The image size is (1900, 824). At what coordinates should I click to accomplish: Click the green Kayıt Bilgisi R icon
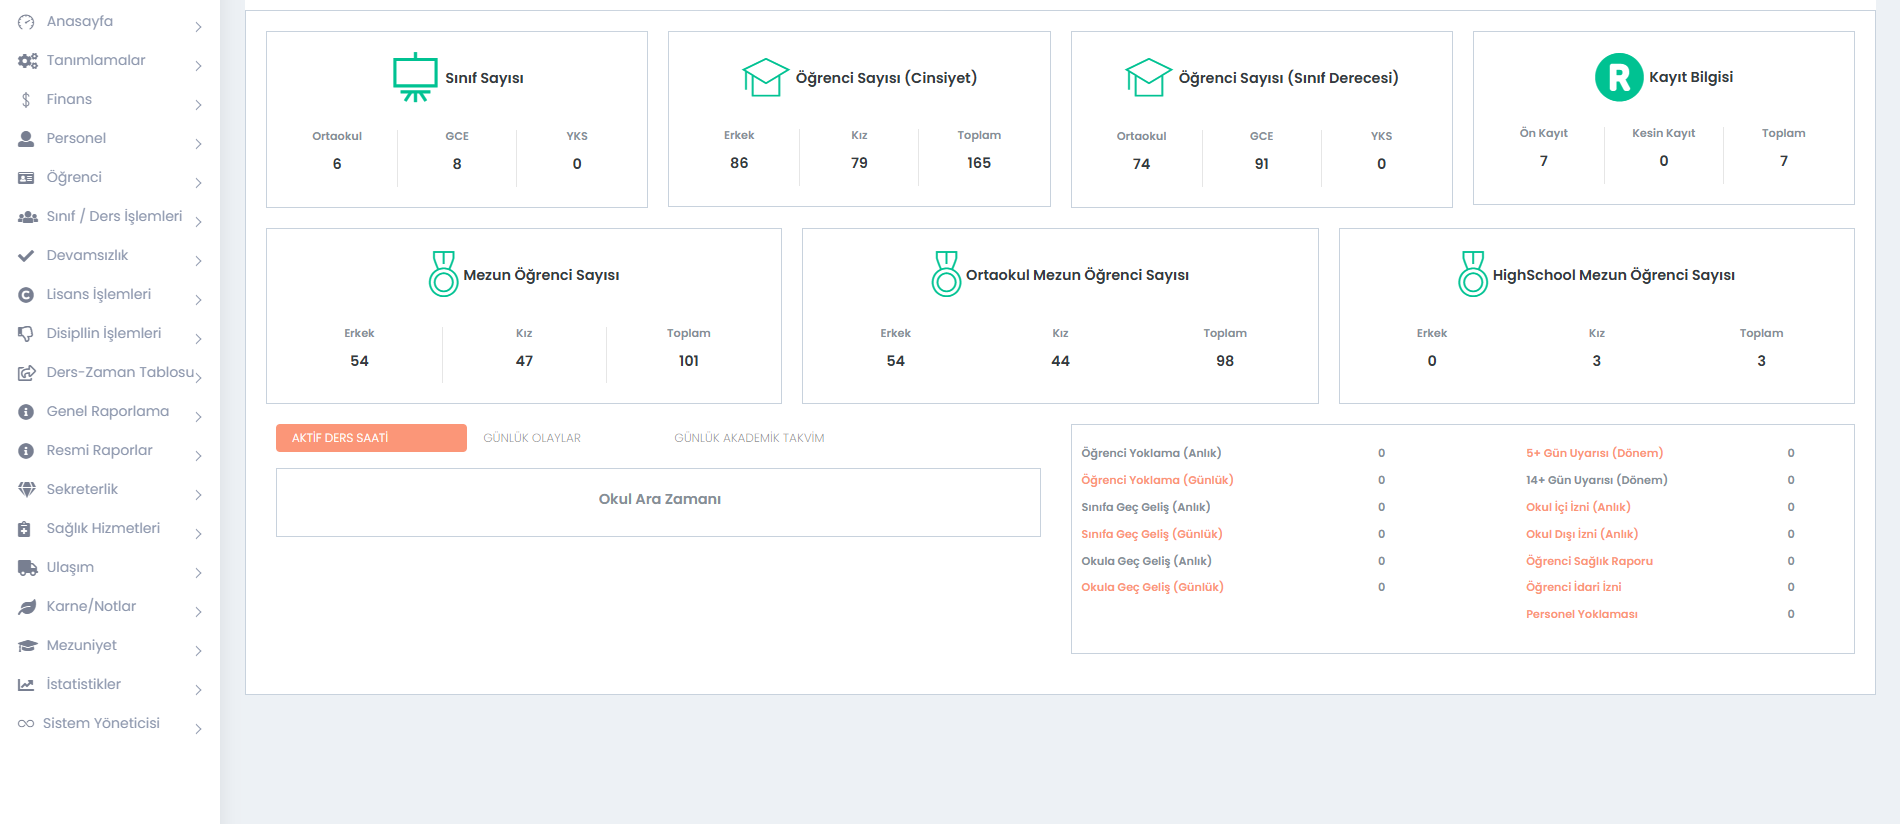[1618, 77]
